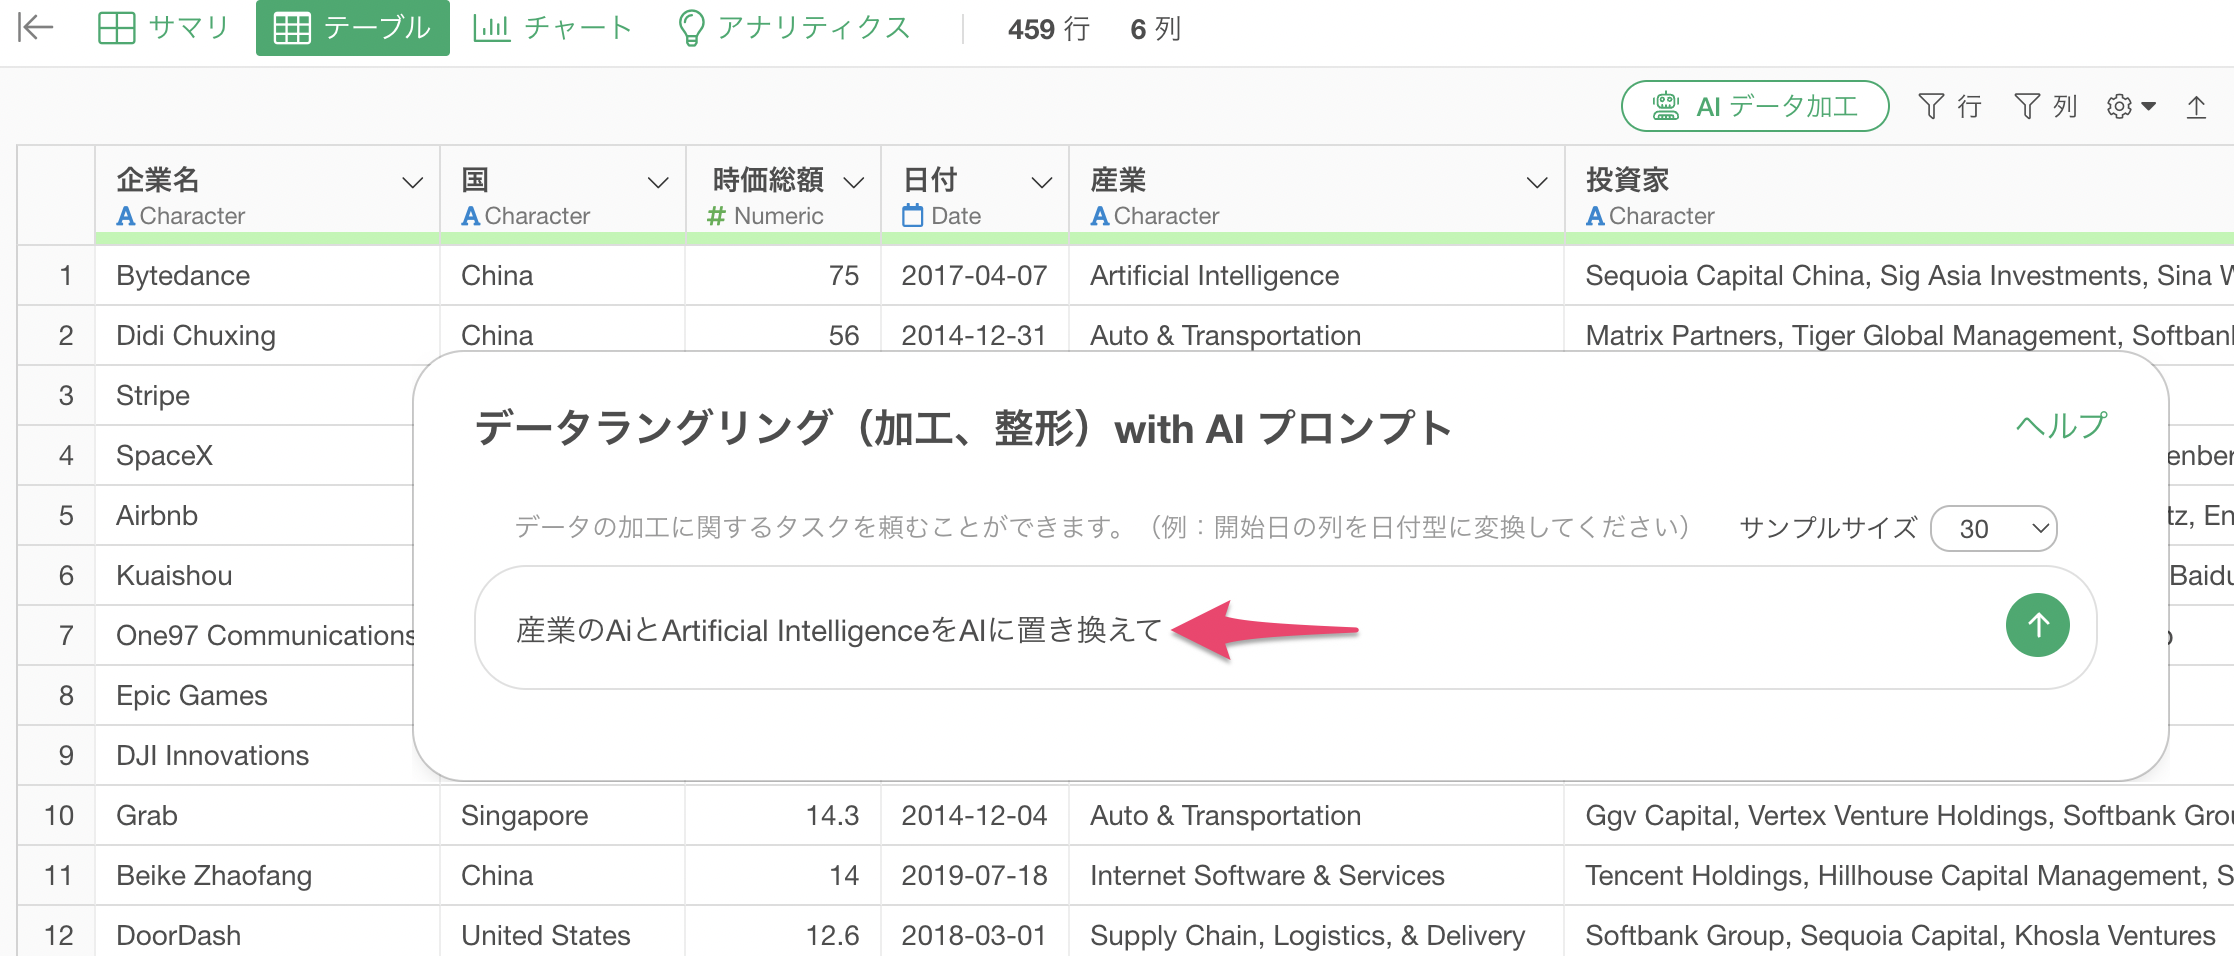This screenshot has width=2234, height=956.
Task: Open the row filter (行)
Action: (1950, 106)
